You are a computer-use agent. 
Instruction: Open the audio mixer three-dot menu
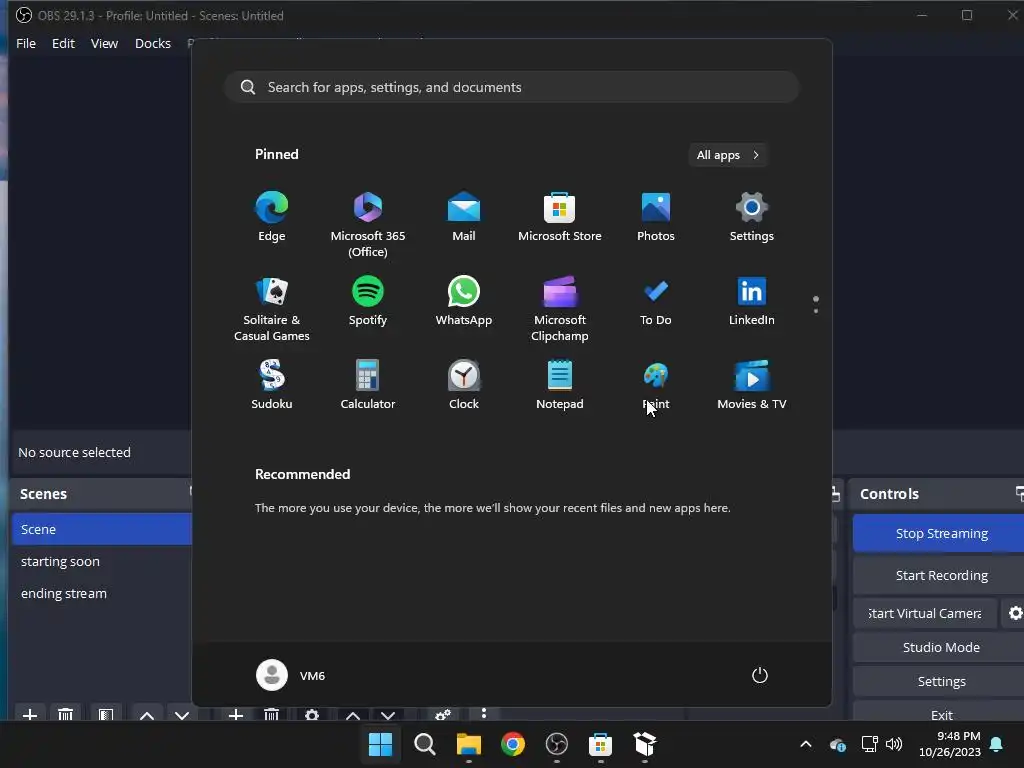click(x=484, y=713)
